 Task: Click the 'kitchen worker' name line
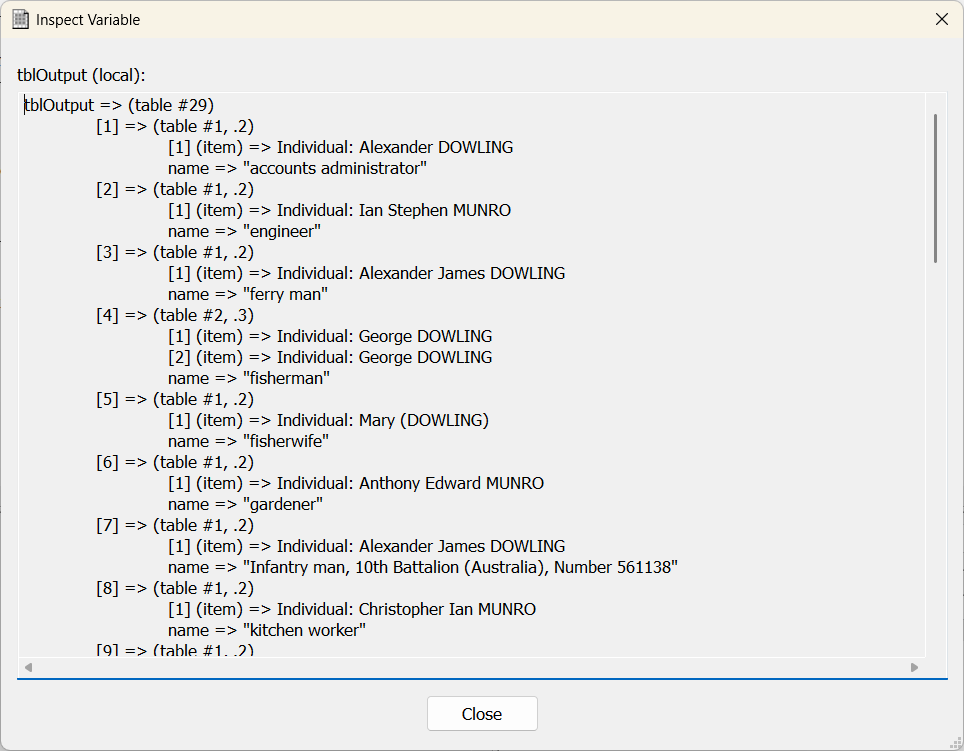pyautogui.click(x=267, y=630)
